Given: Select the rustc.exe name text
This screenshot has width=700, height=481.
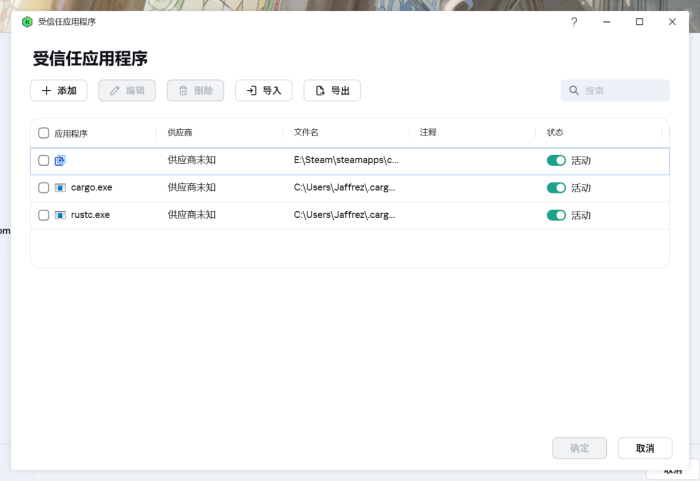Looking at the screenshot, I should (x=90, y=215).
